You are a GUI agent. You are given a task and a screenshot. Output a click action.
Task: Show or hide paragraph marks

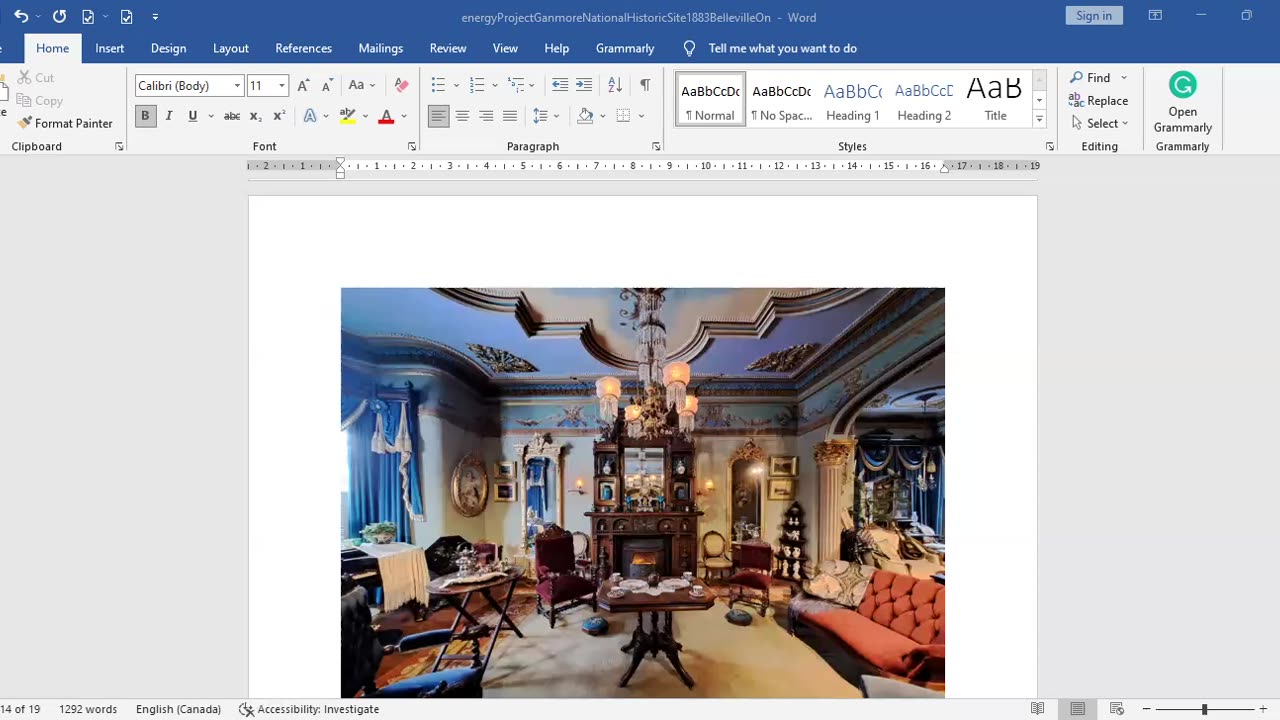tap(645, 86)
